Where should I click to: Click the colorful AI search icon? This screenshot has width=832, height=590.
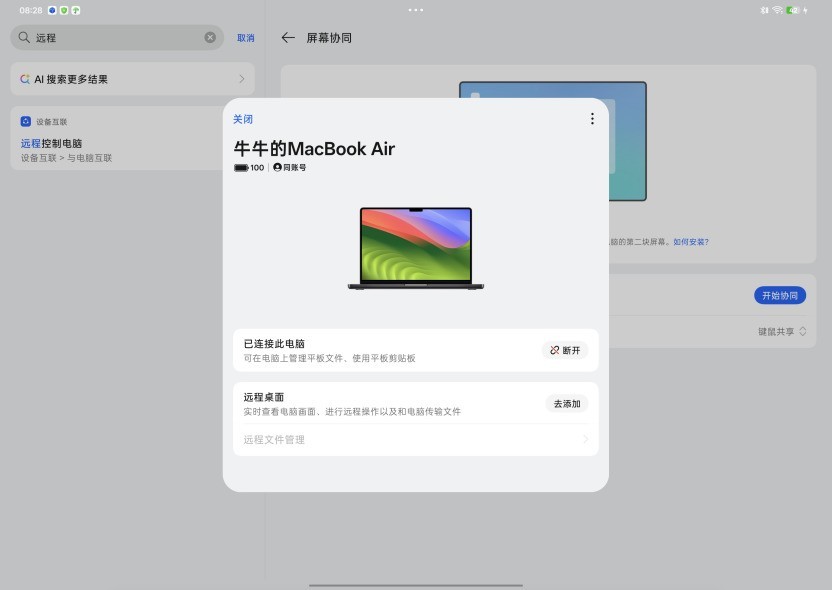pyautogui.click(x=22, y=78)
